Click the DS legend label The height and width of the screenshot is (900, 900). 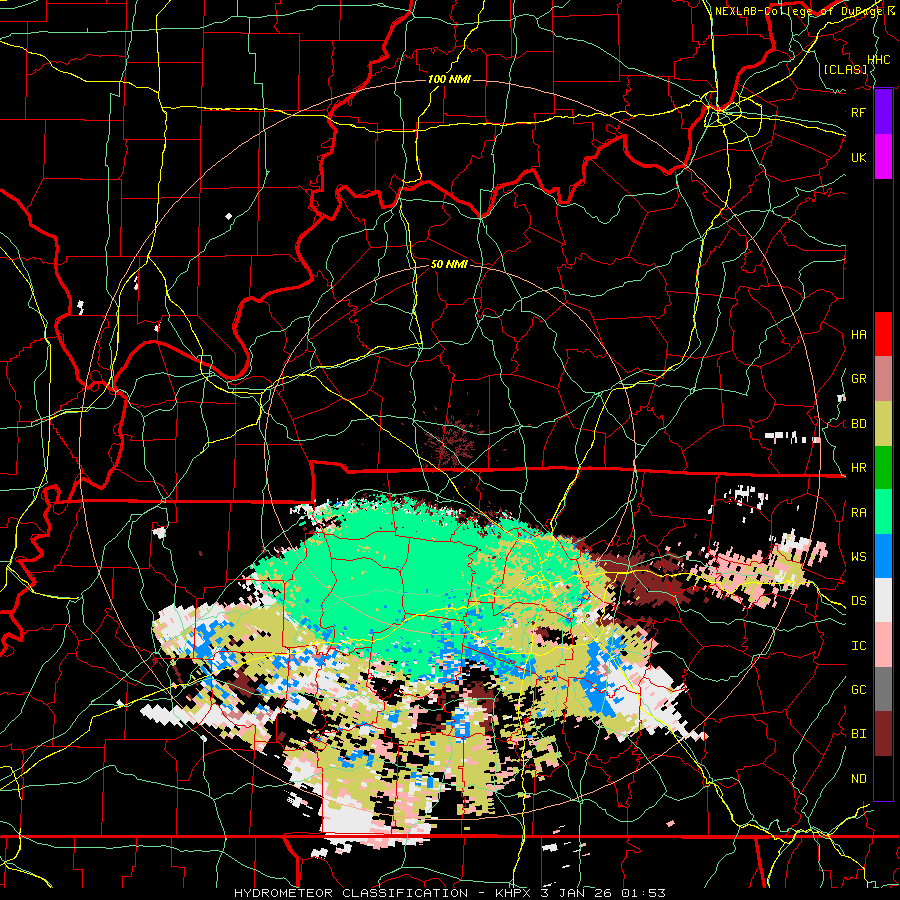859,601
